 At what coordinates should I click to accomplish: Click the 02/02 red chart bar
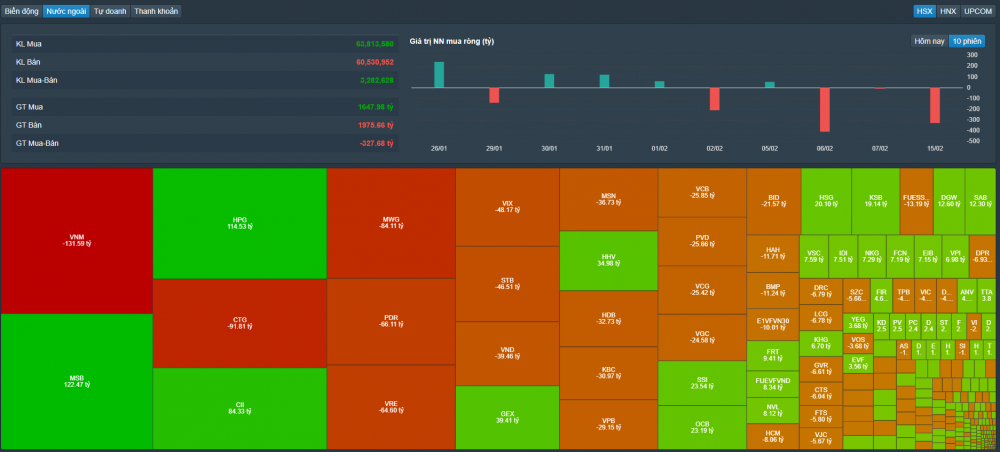[714, 99]
